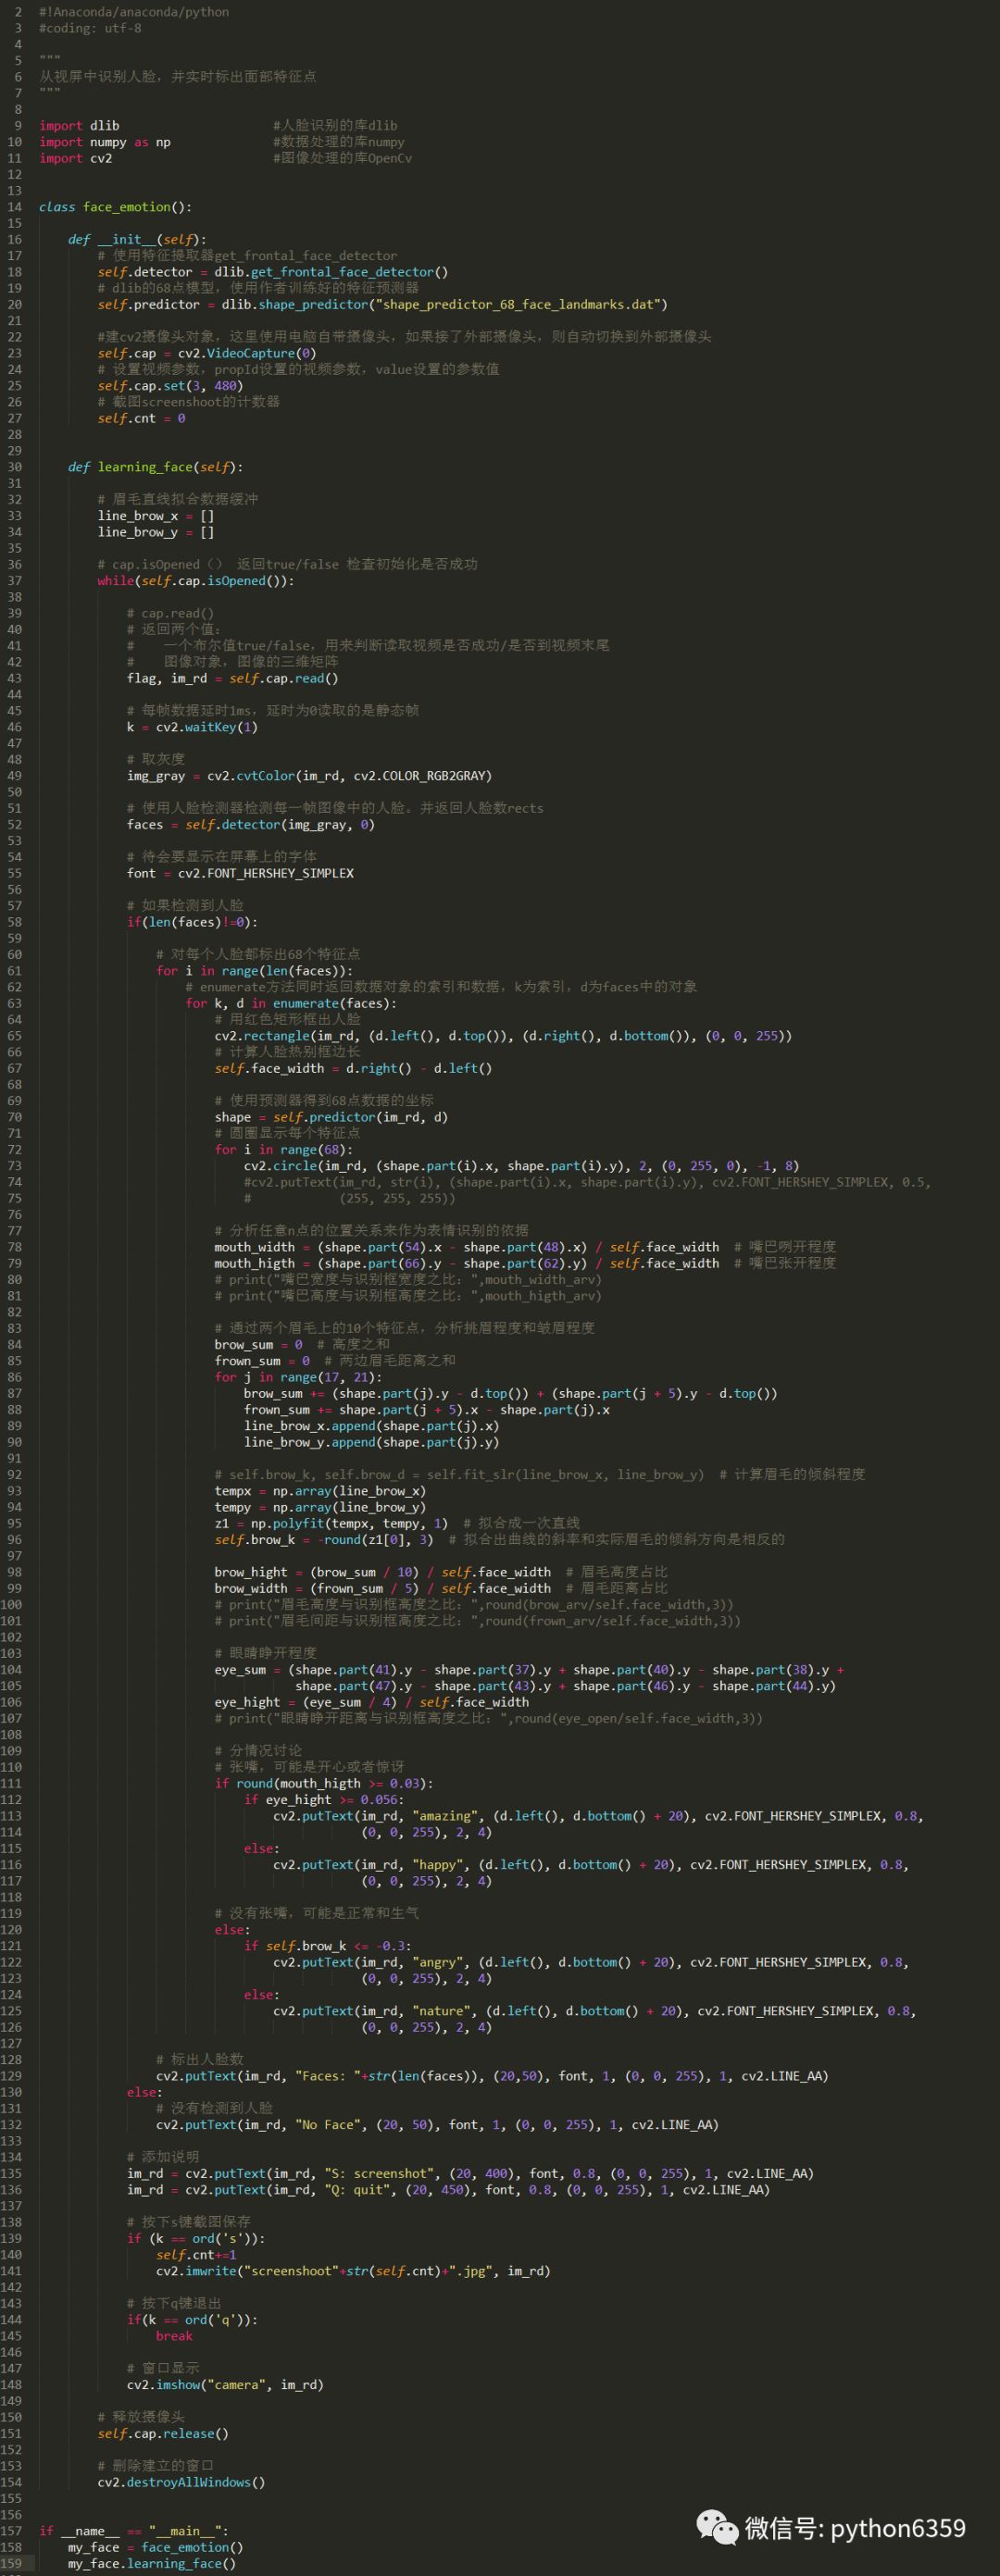This screenshot has height=2576, width=1000.
Task: Click 'if round(mouth_higth >= 0.03):' condition
Action: coord(324,1783)
